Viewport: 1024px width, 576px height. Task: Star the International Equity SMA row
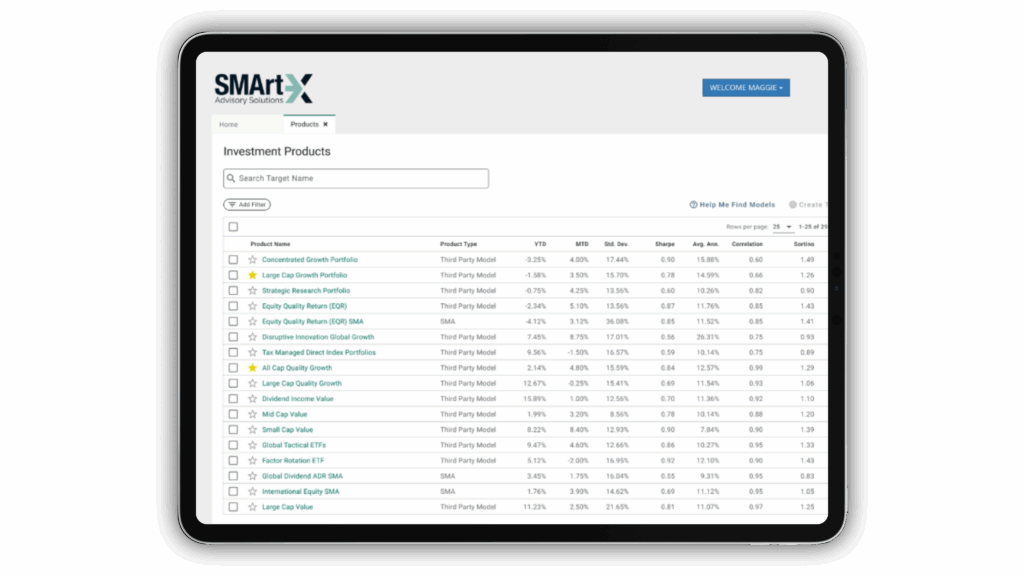coord(253,491)
